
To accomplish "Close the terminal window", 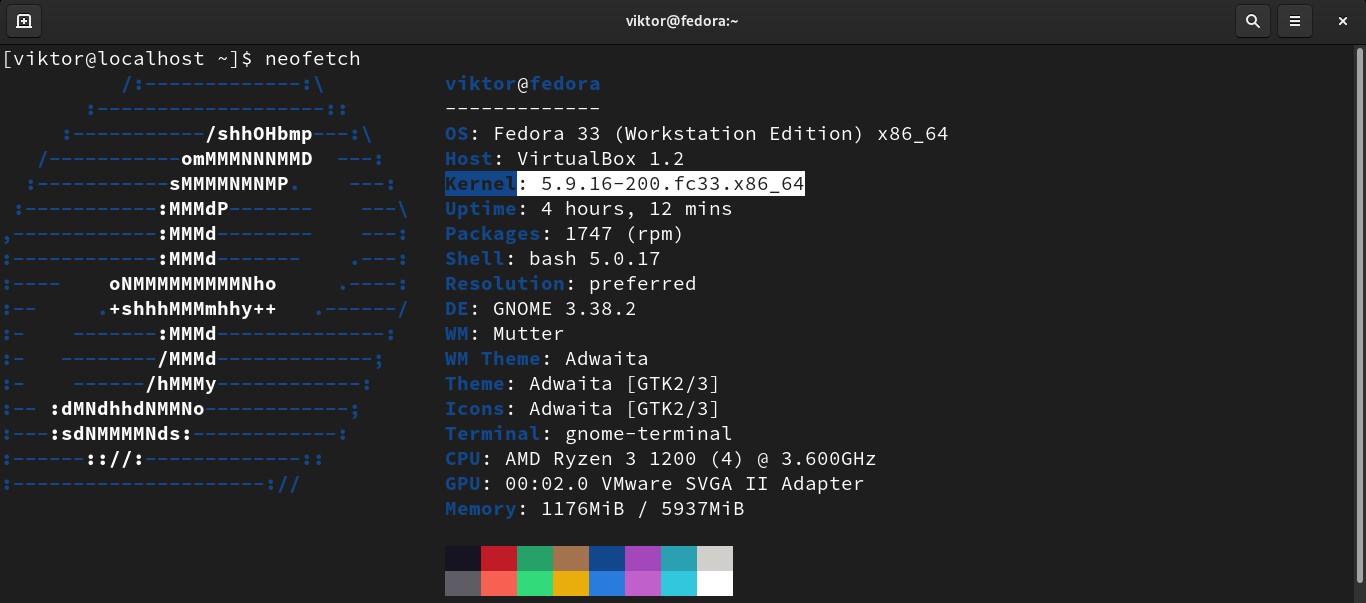I will [x=1343, y=20].
